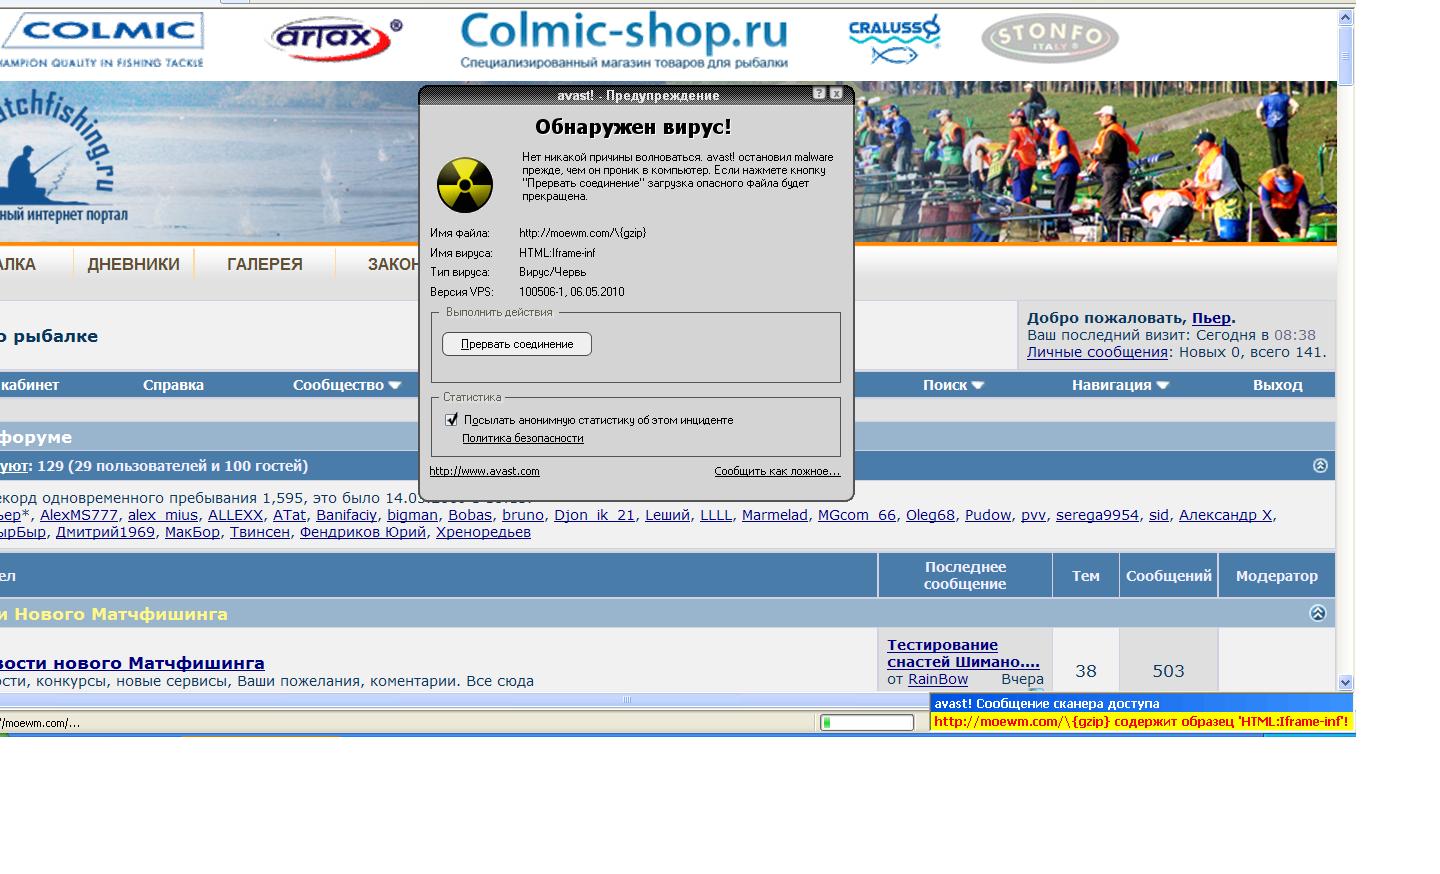Click Выход to log out
The image size is (1440, 874).
[1277, 385]
